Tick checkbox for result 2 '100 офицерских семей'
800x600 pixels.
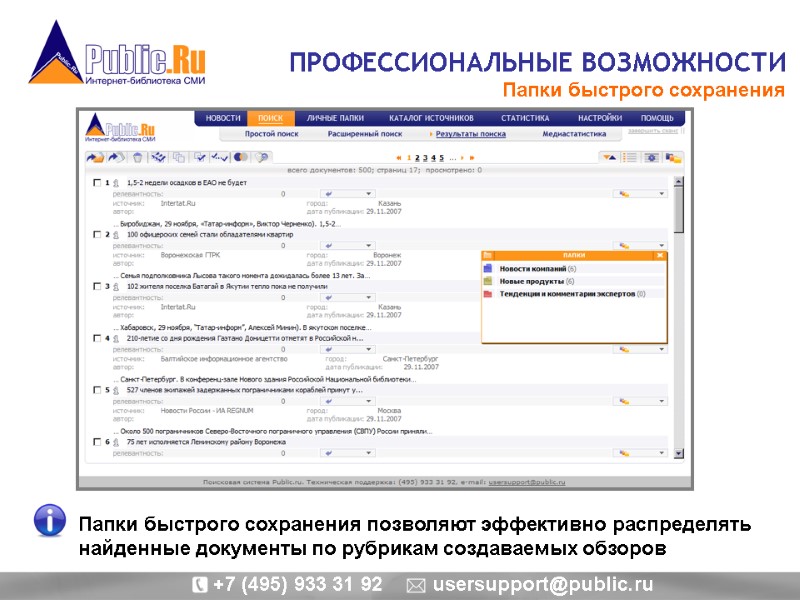point(97,235)
